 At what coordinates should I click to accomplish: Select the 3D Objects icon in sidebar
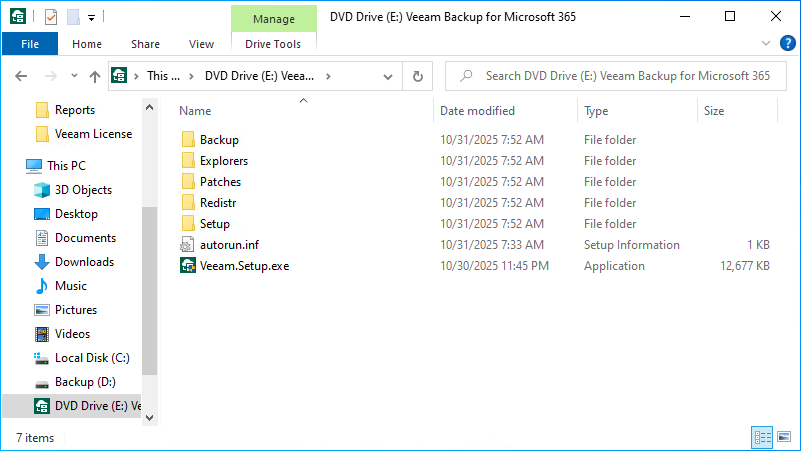(42, 190)
